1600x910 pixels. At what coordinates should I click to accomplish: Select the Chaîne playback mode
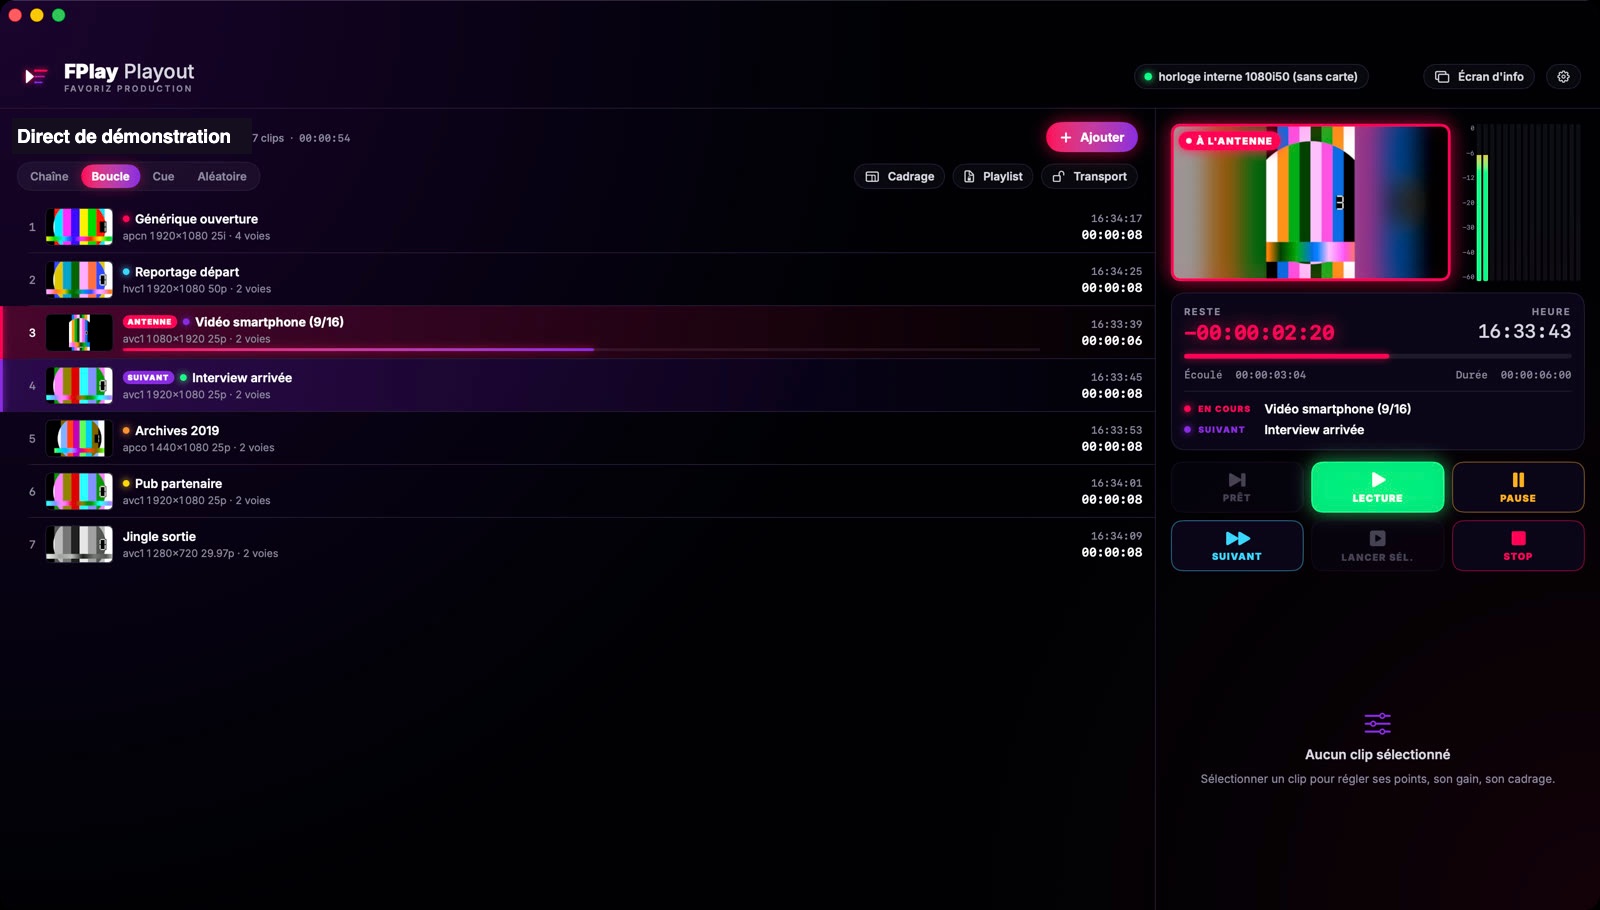tap(49, 176)
